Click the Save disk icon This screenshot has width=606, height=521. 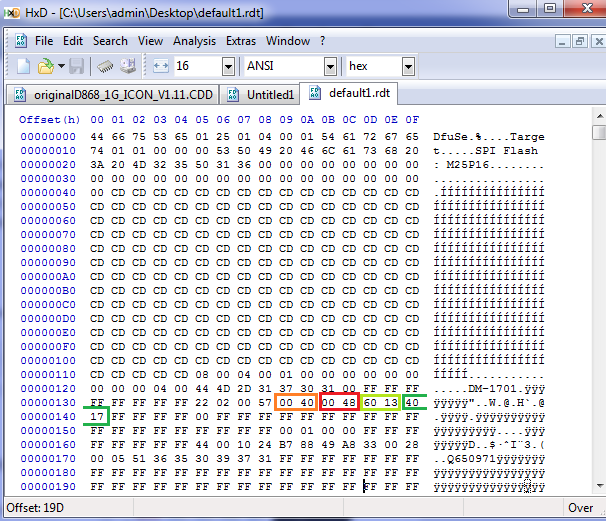pos(76,66)
